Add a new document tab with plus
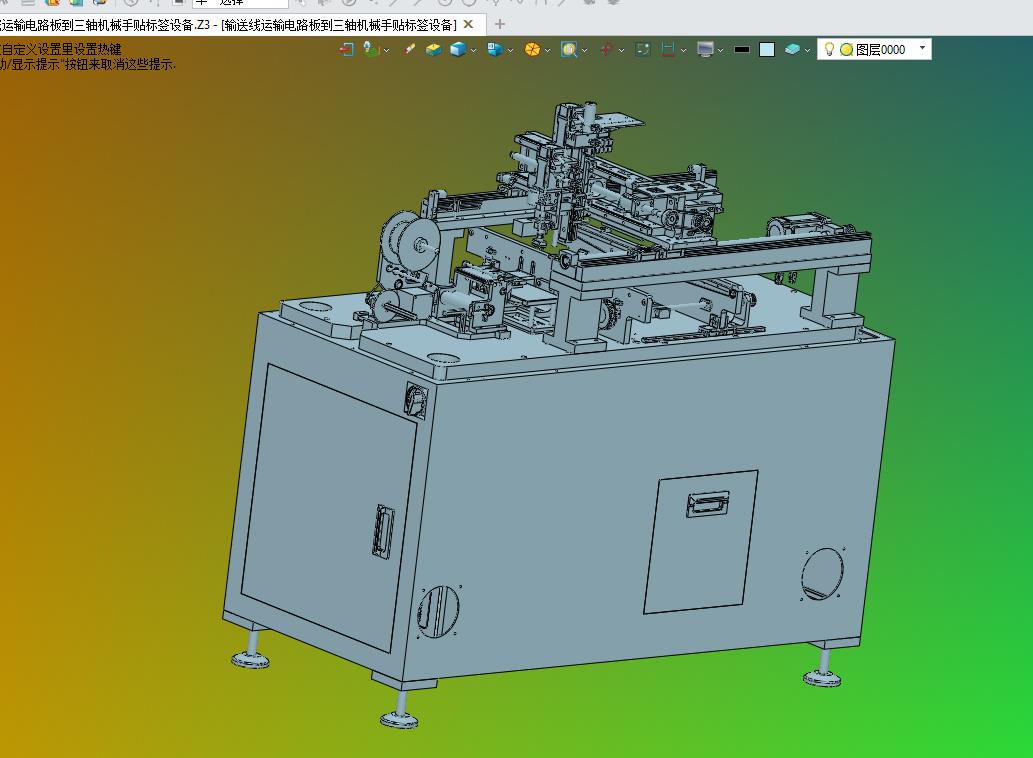Screen dimensions: 1033x758 point(500,24)
